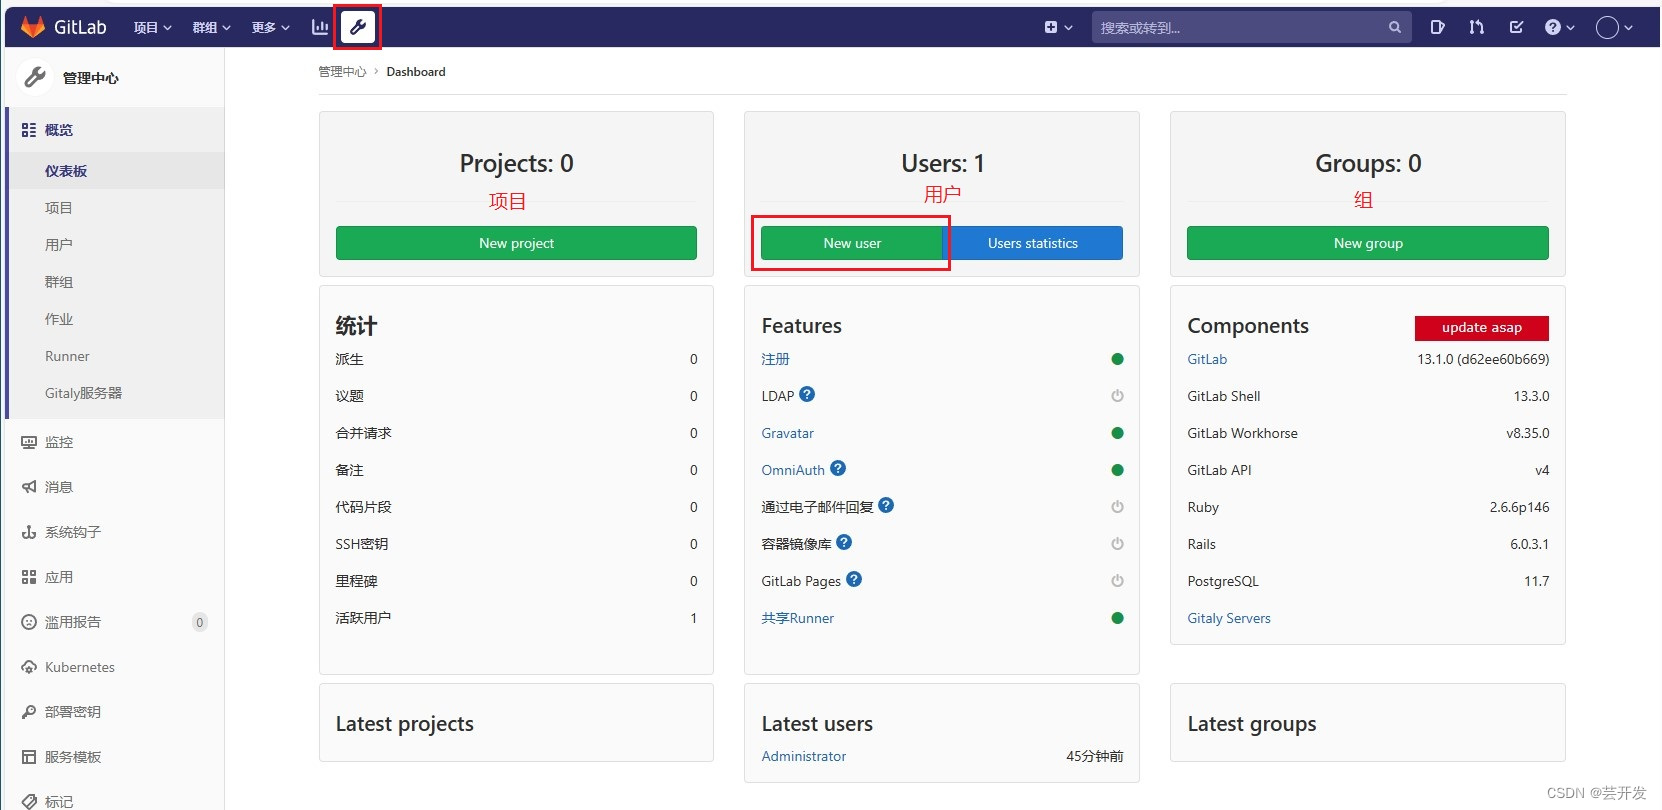1662x810 pixels.
Task: Select 项目 in the sidebar overview list
Action: (x=58, y=208)
